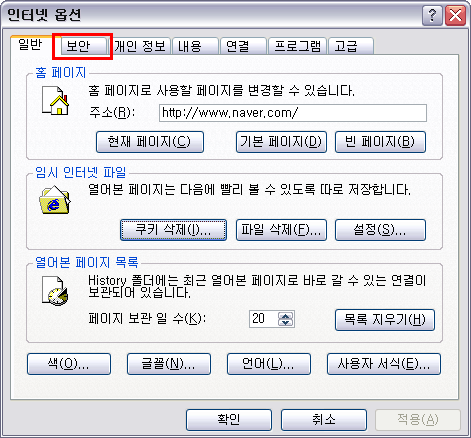
Task: Open the 고급 tab
Action: (351, 46)
